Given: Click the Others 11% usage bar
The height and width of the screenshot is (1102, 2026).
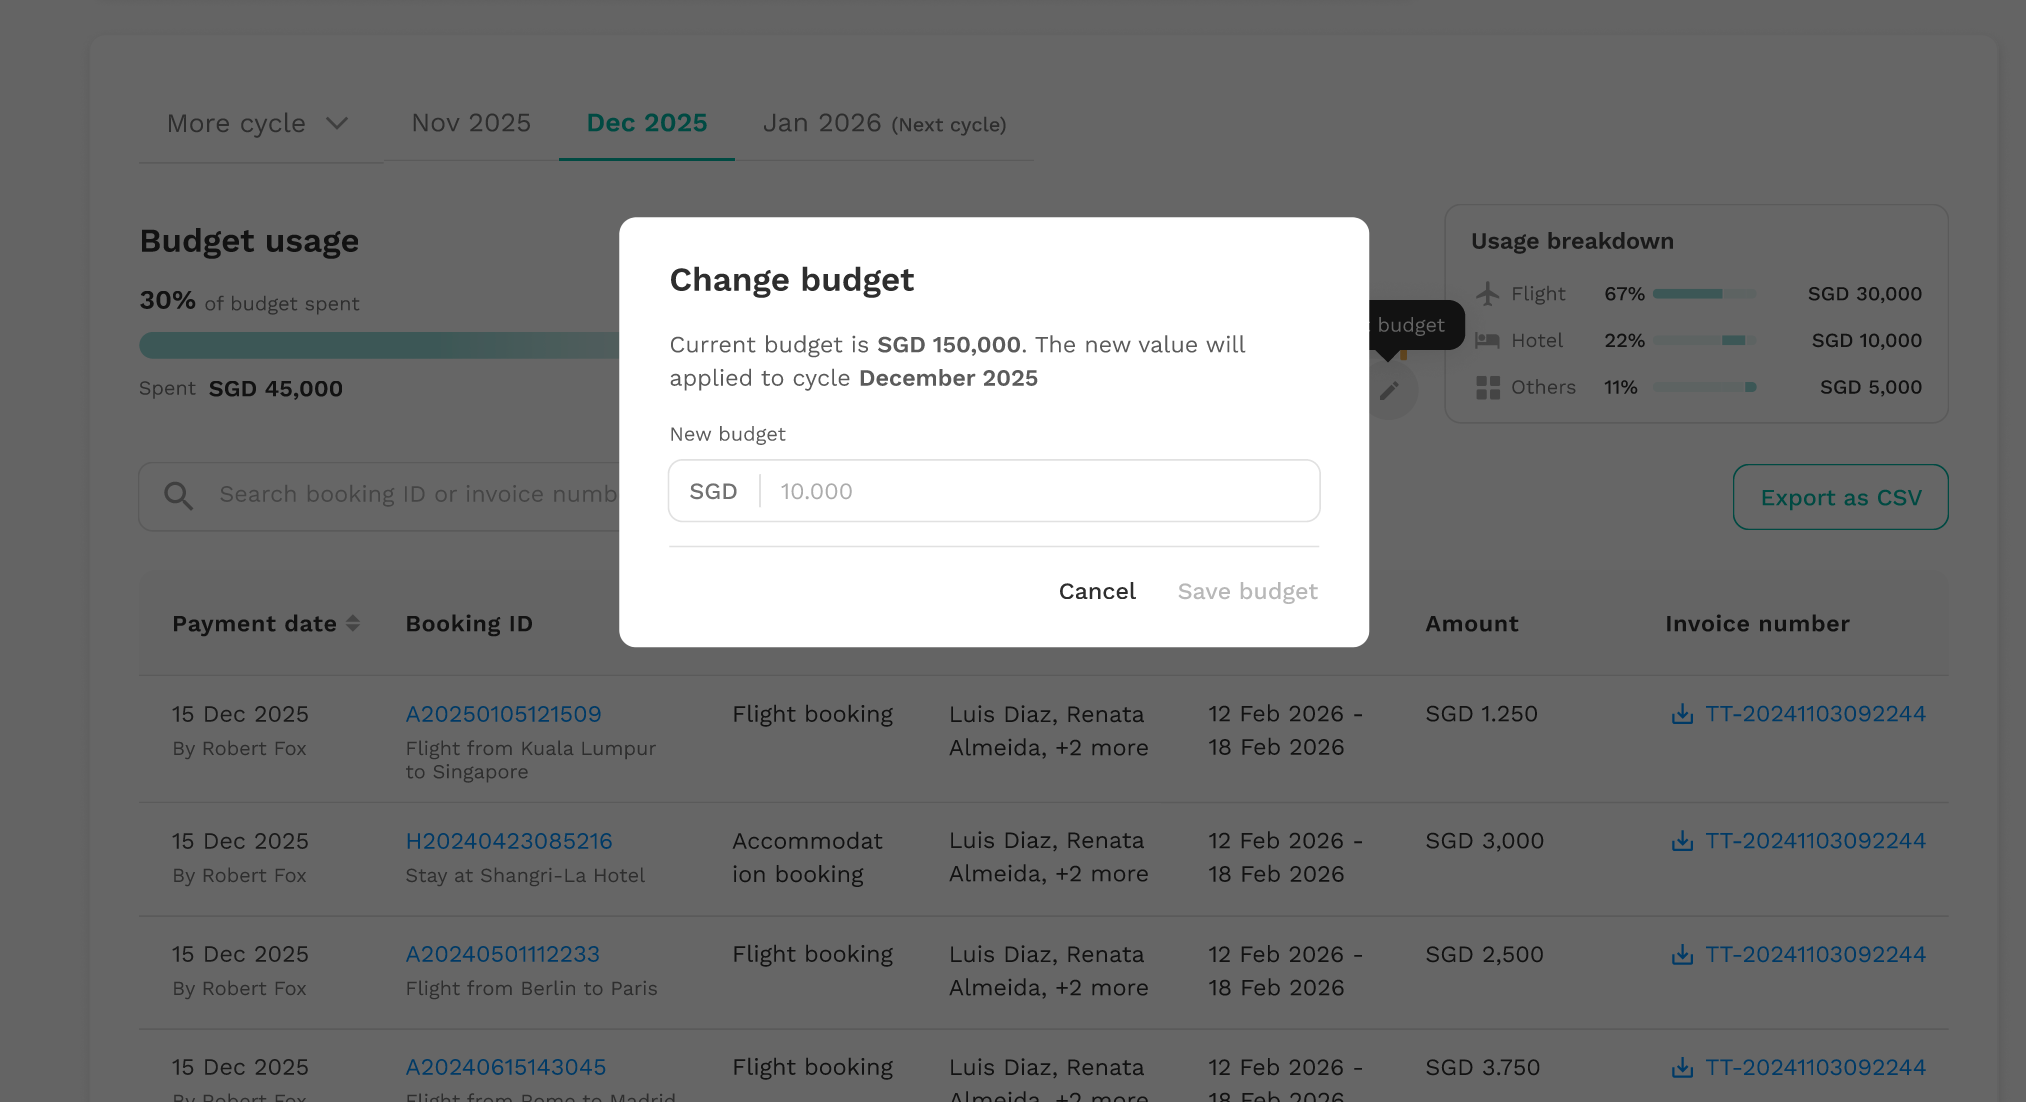Looking at the screenshot, I should (1705, 388).
